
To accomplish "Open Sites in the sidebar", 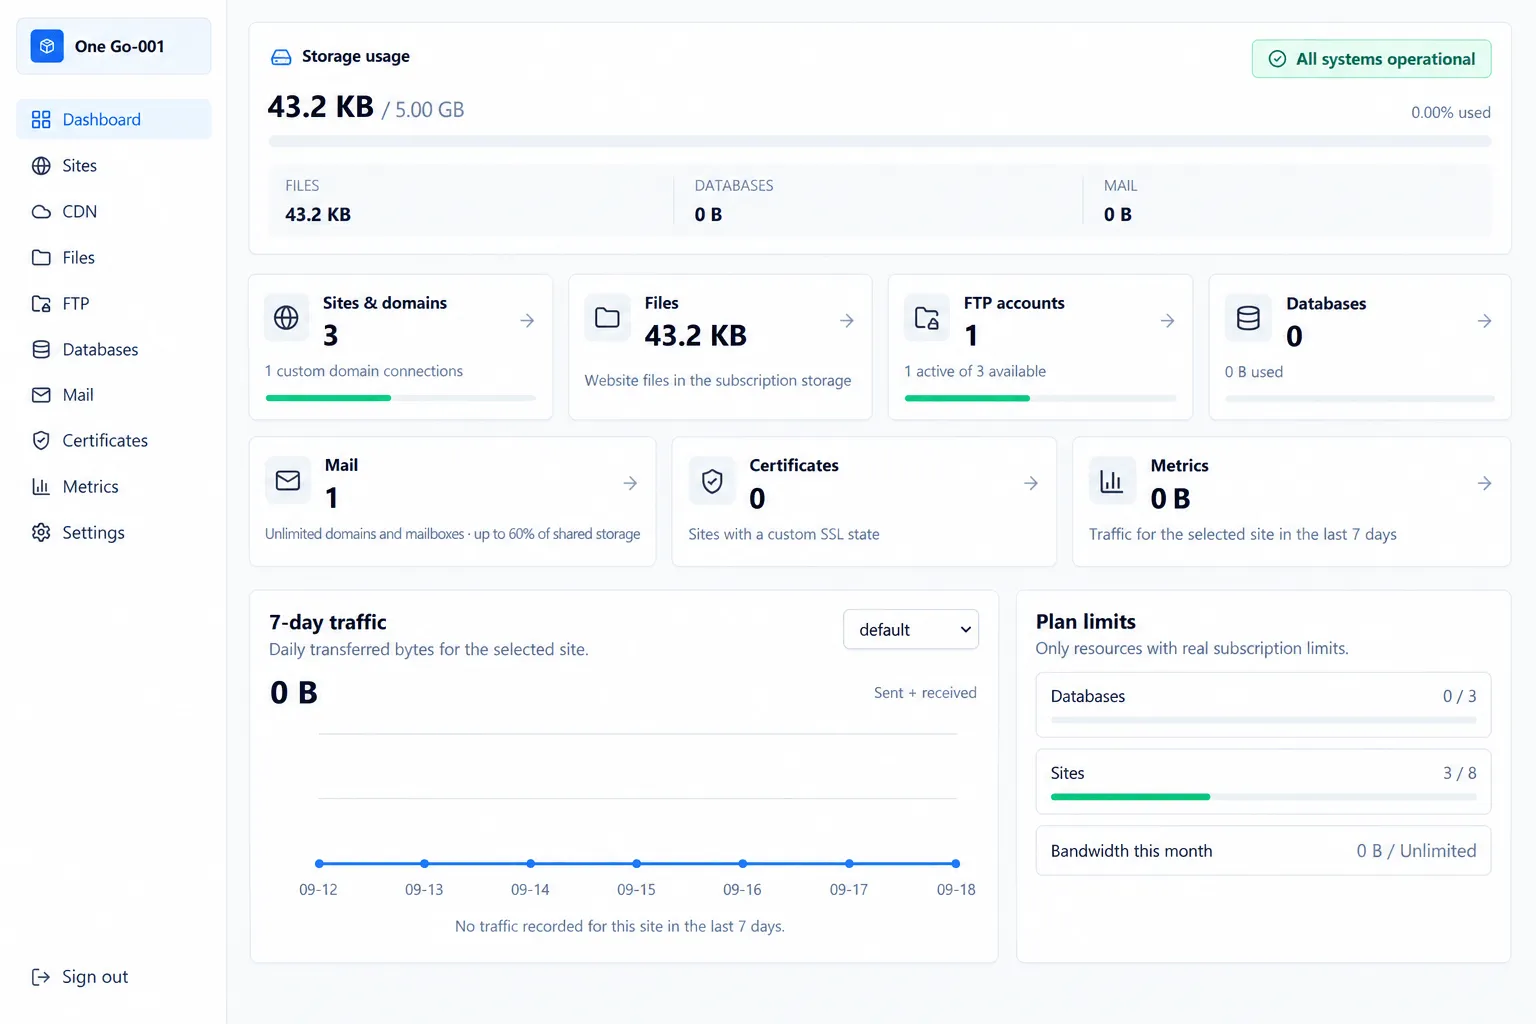I will (114, 166).
